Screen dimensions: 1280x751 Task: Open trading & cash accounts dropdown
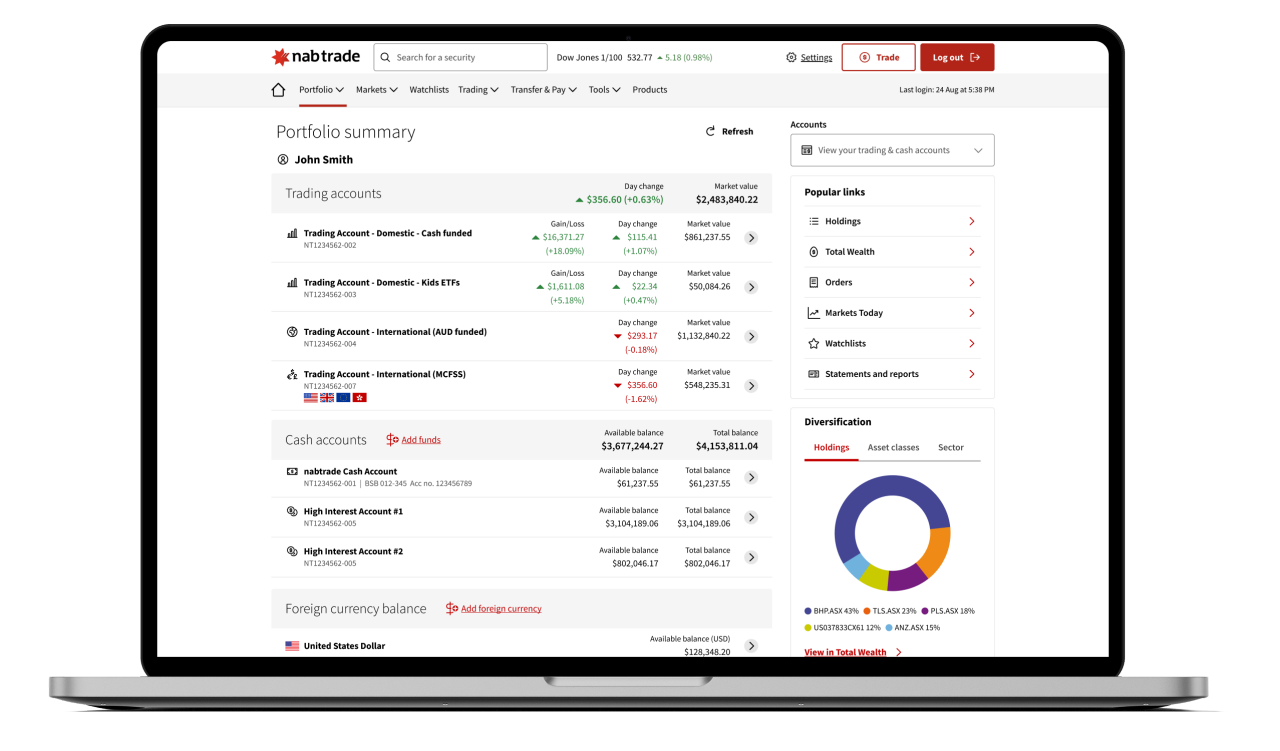coord(892,150)
